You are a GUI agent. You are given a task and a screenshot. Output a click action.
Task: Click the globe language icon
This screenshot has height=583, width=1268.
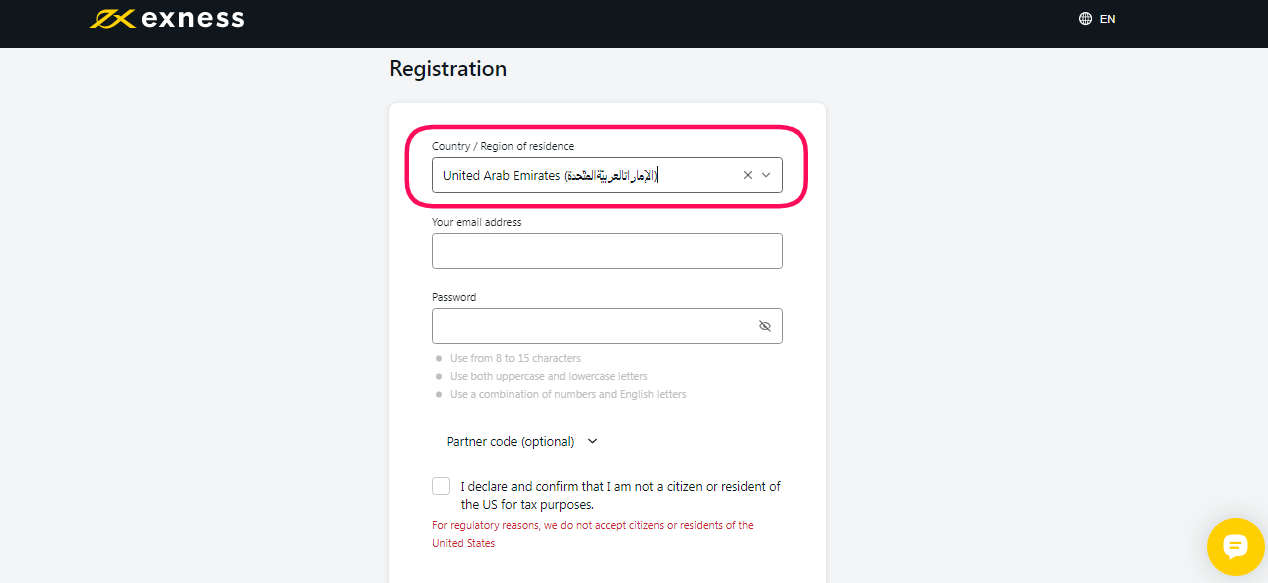[x=1085, y=19]
